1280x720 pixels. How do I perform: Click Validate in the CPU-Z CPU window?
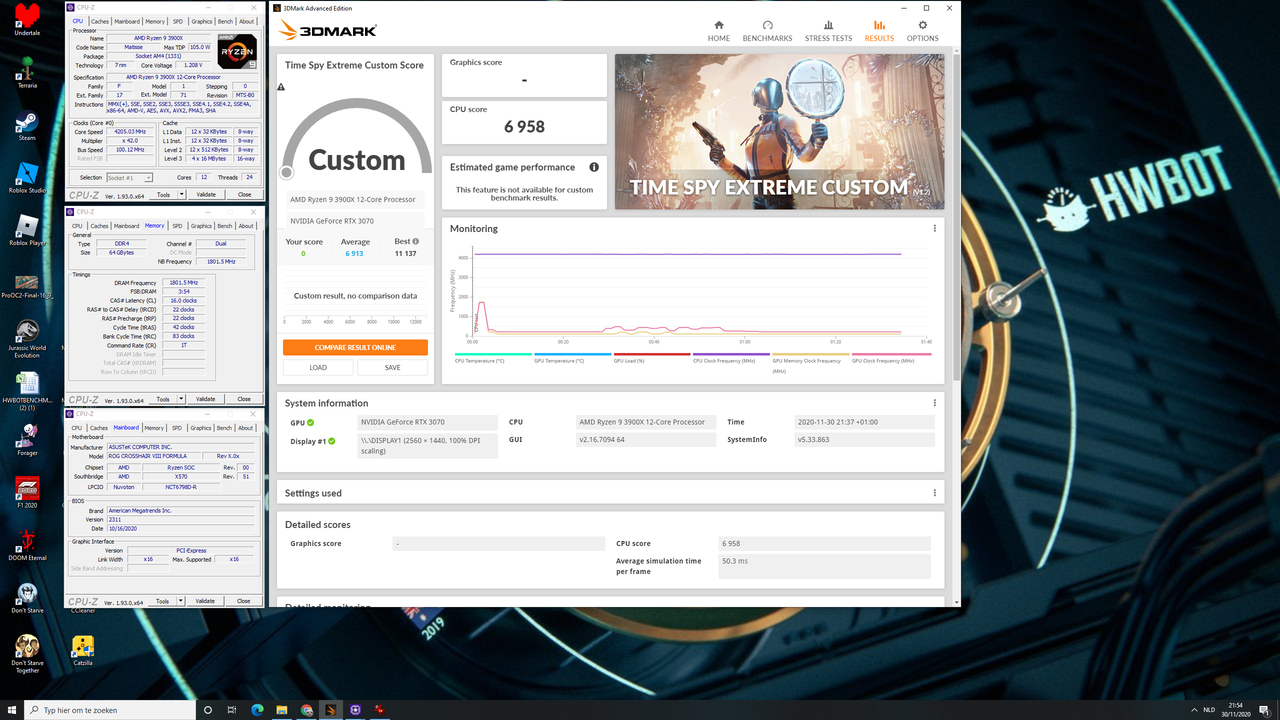[x=206, y=195]
